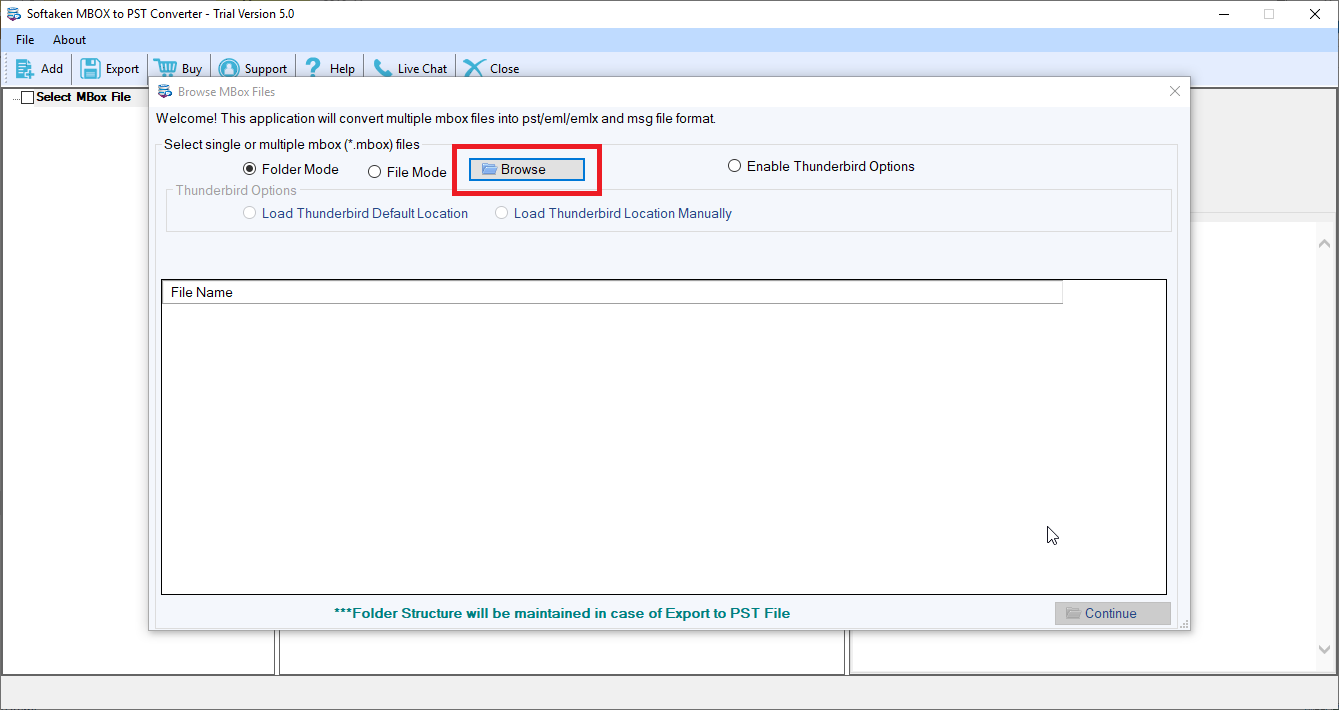Click the Browse button
The image size is (1339, 710).
(527, 170)
